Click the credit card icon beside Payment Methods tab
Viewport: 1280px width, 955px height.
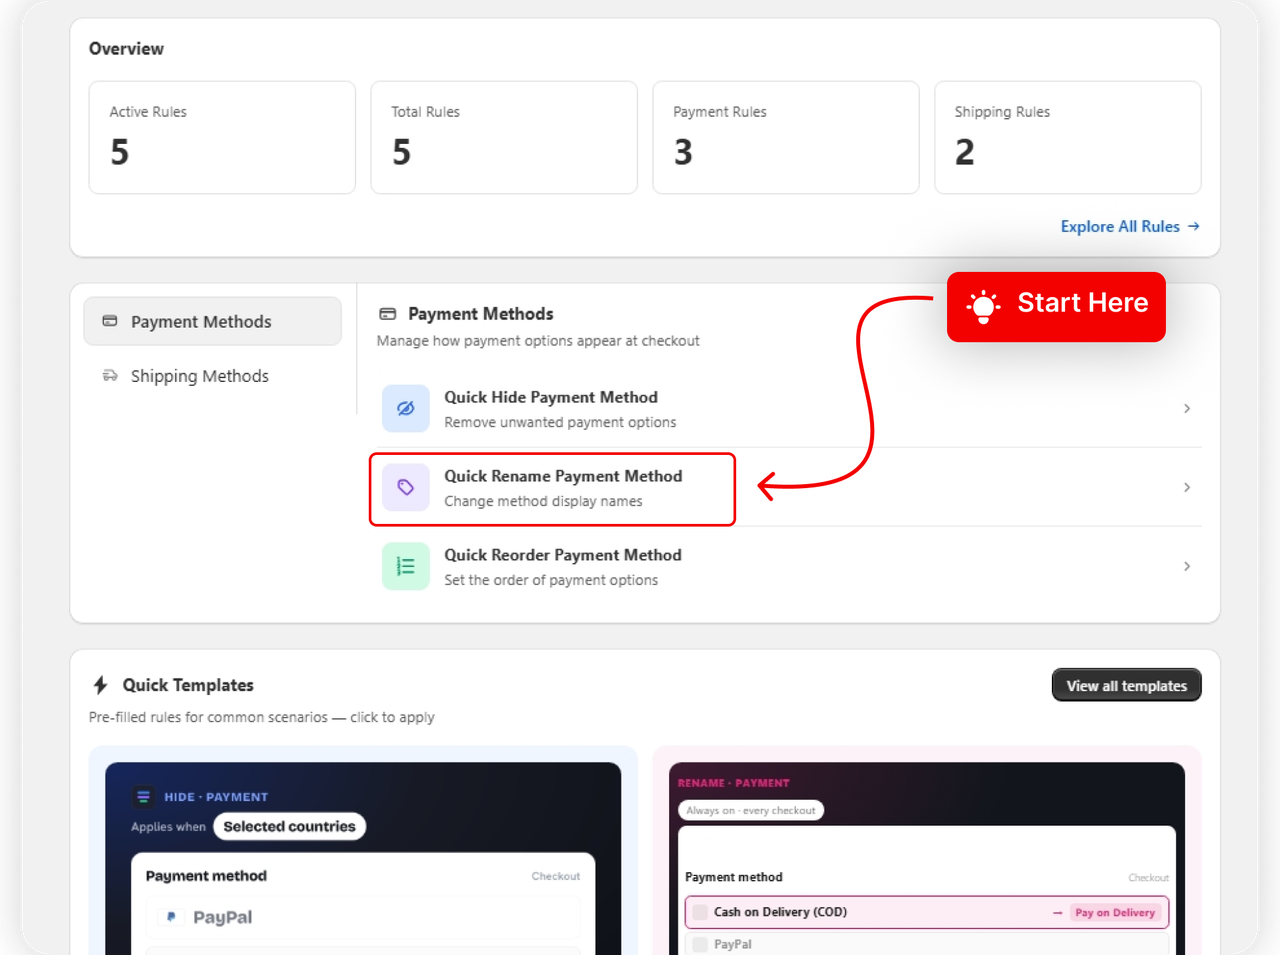(110, 321)
